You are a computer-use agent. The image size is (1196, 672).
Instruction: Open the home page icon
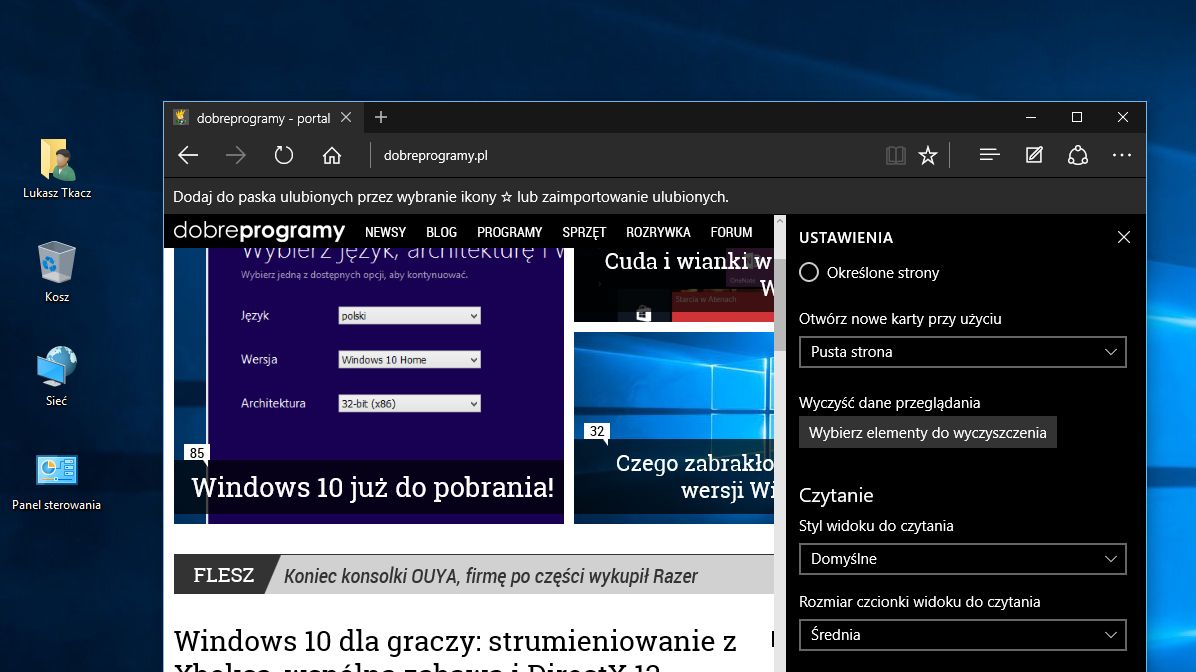click(x=331, y=155)
